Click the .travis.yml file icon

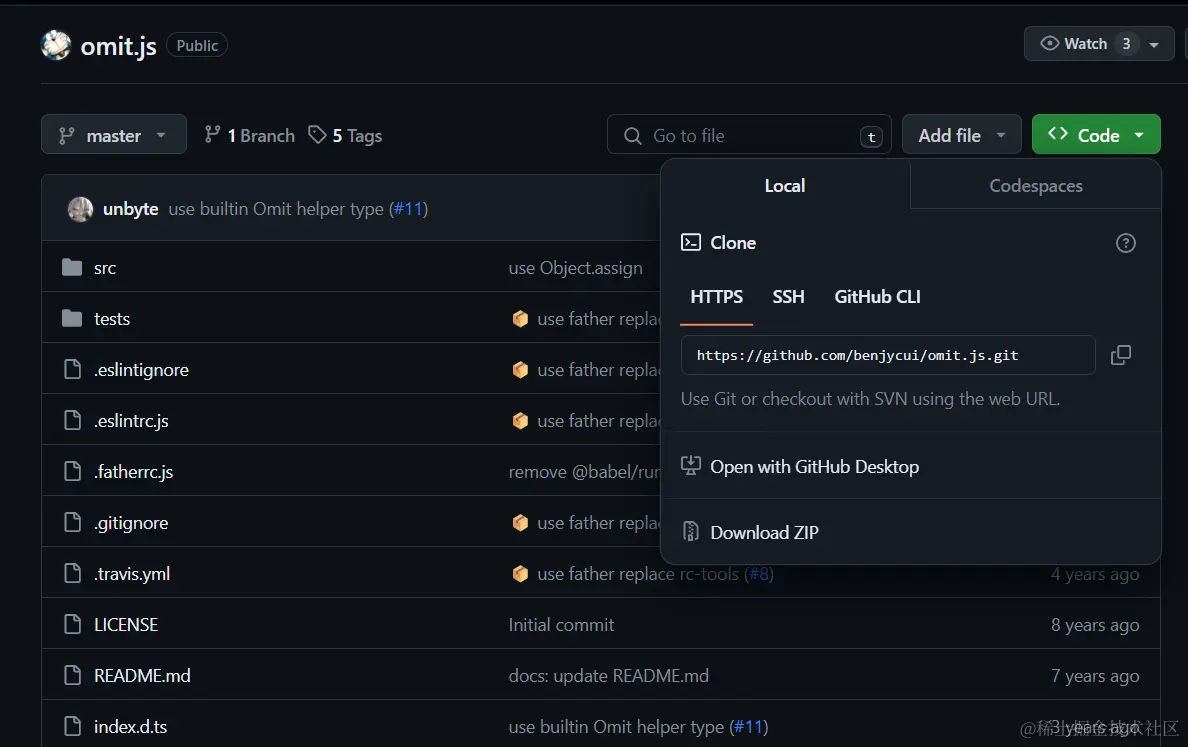(73, 573)
